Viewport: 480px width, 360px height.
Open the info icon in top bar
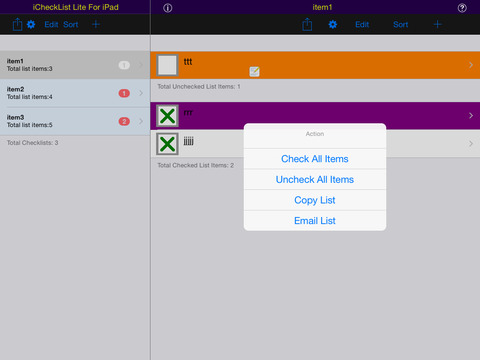(x=168, y=8)
